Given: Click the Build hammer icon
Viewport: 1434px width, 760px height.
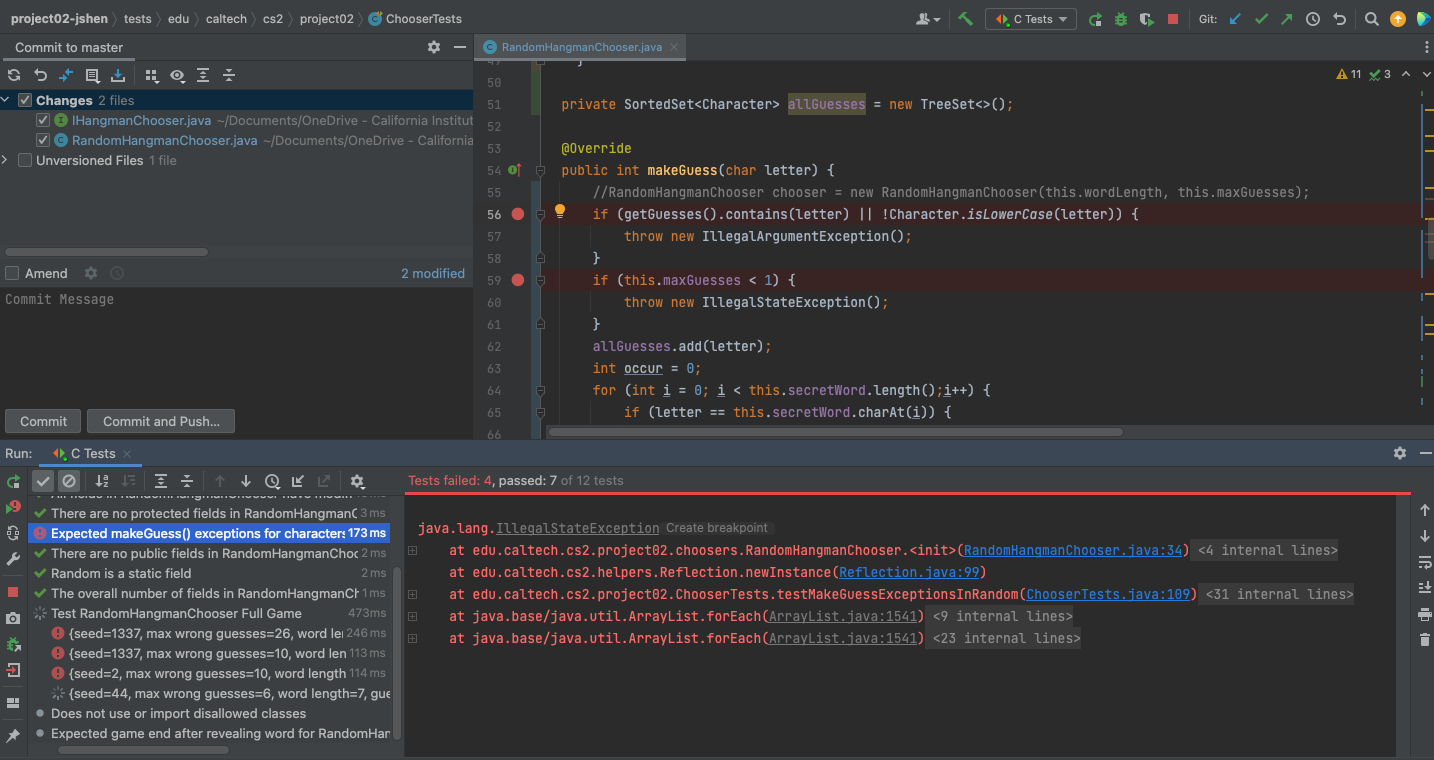Looking at the screenshot, I should [965, 19].
